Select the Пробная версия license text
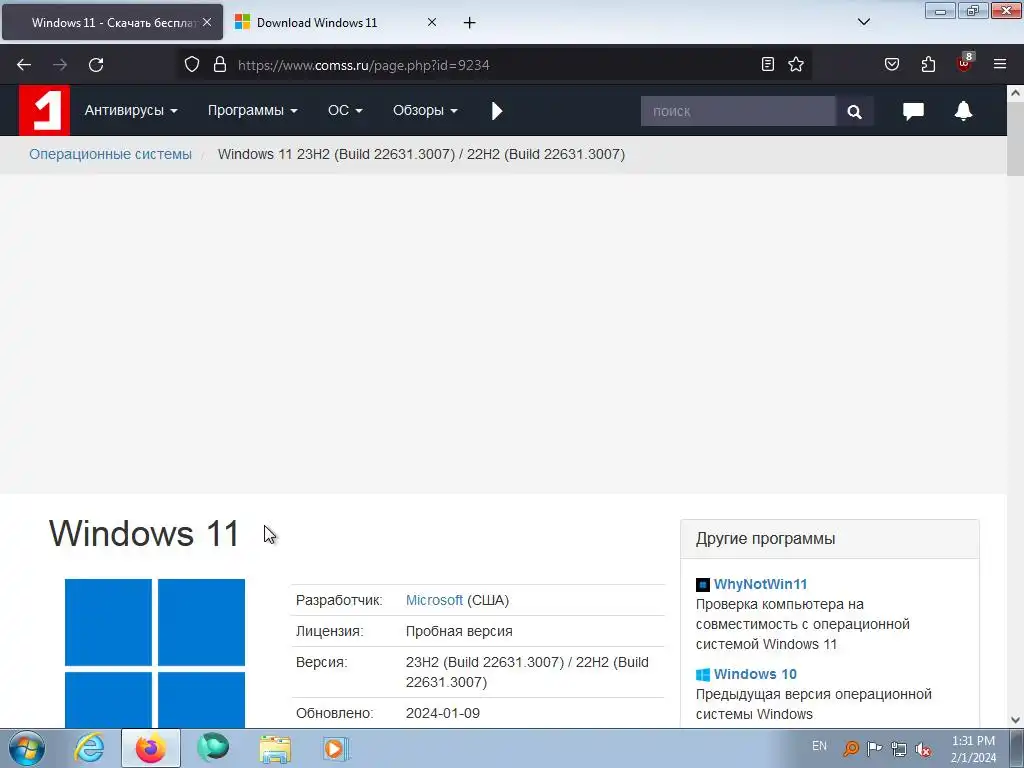 [459, 631]
